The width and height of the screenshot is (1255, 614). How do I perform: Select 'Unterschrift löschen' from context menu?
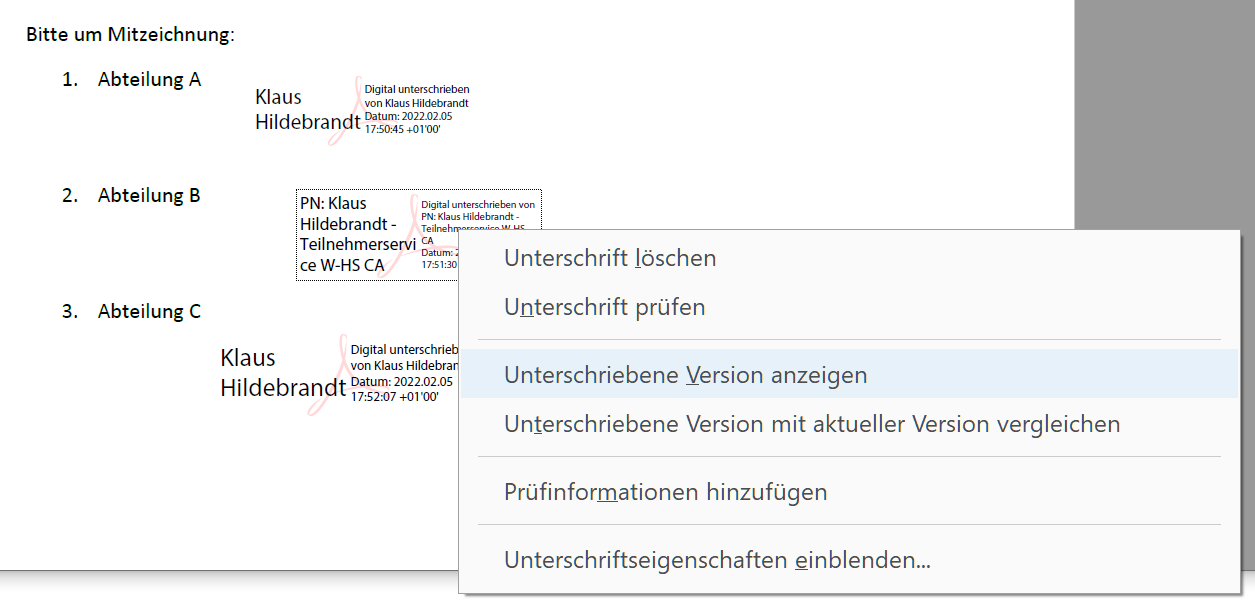(x=610, y=258)
